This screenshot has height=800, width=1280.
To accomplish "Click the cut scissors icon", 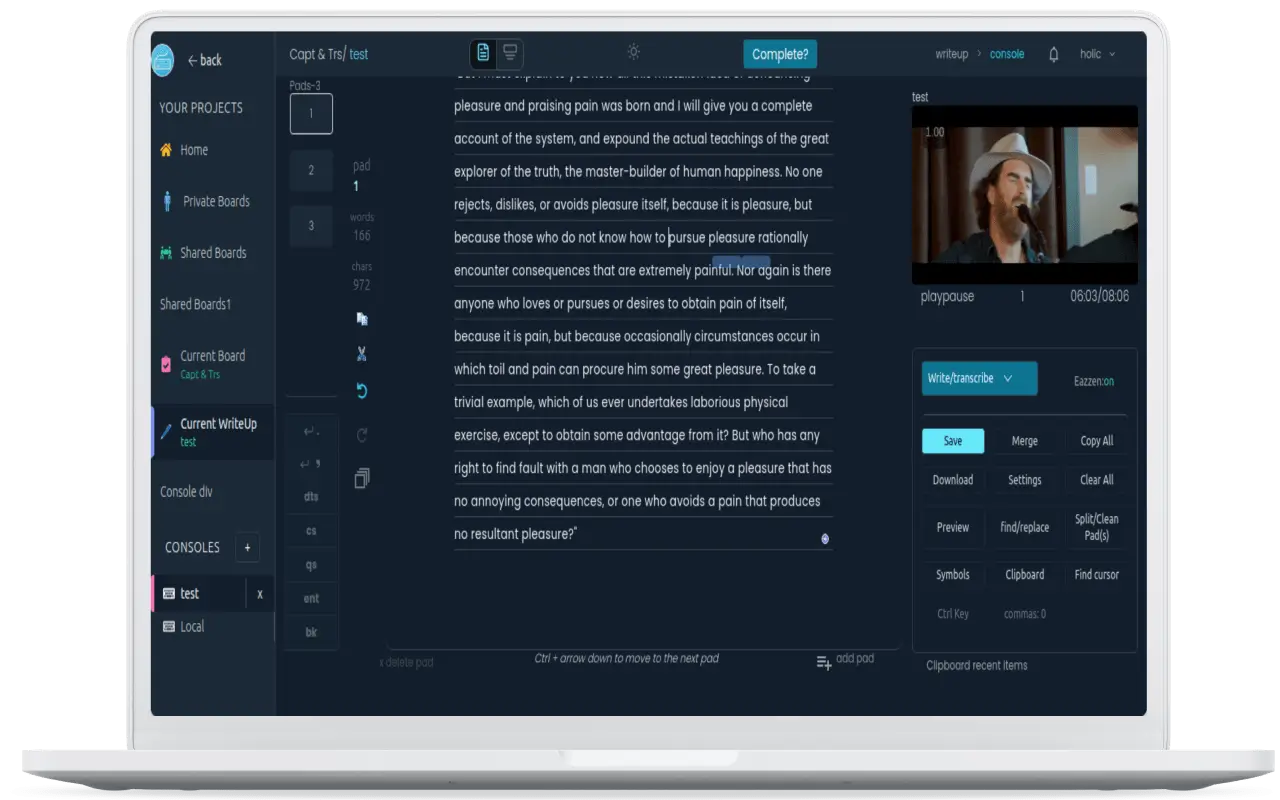I will tap(362, 353).
